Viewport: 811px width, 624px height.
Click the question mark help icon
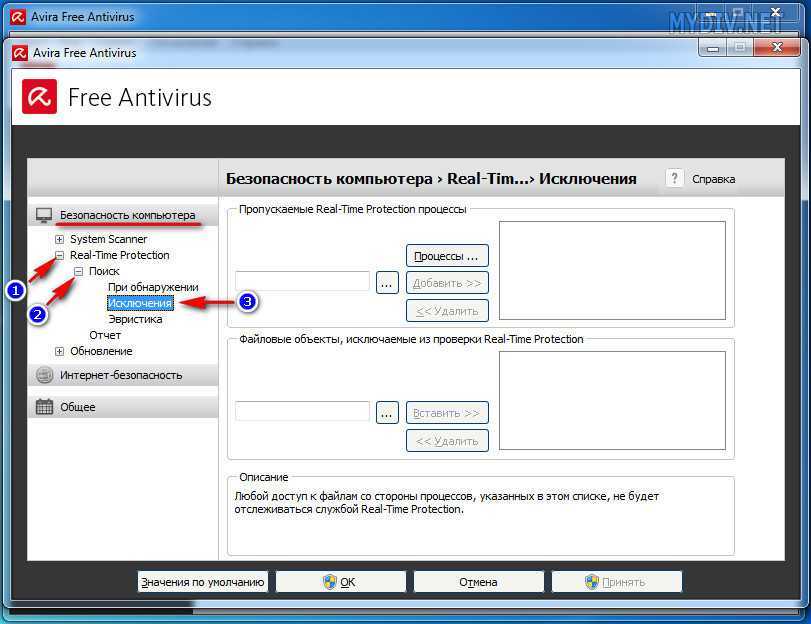click(675, 178)
